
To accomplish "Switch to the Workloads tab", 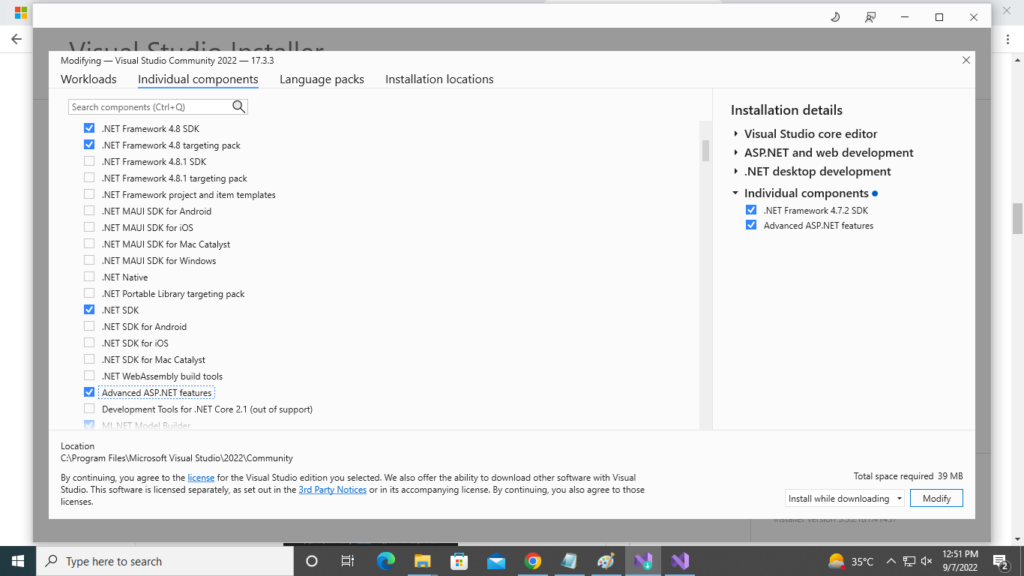I will pyautogui.click(x=89, y=79).
